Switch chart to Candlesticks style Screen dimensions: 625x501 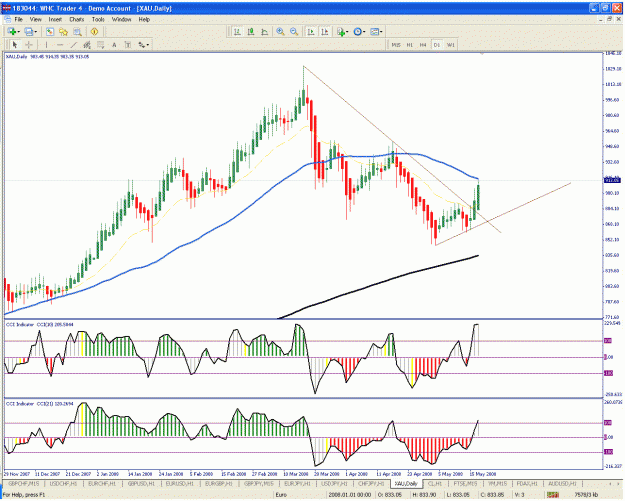pos(251,31)
